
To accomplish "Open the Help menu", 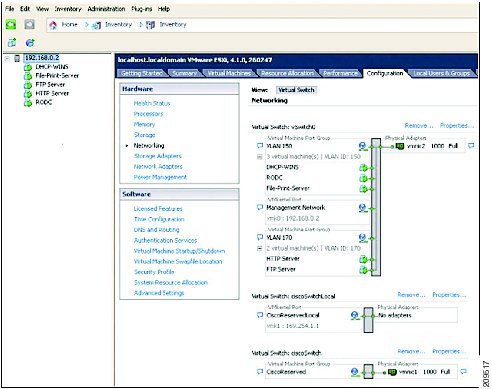I will [164, 9].
